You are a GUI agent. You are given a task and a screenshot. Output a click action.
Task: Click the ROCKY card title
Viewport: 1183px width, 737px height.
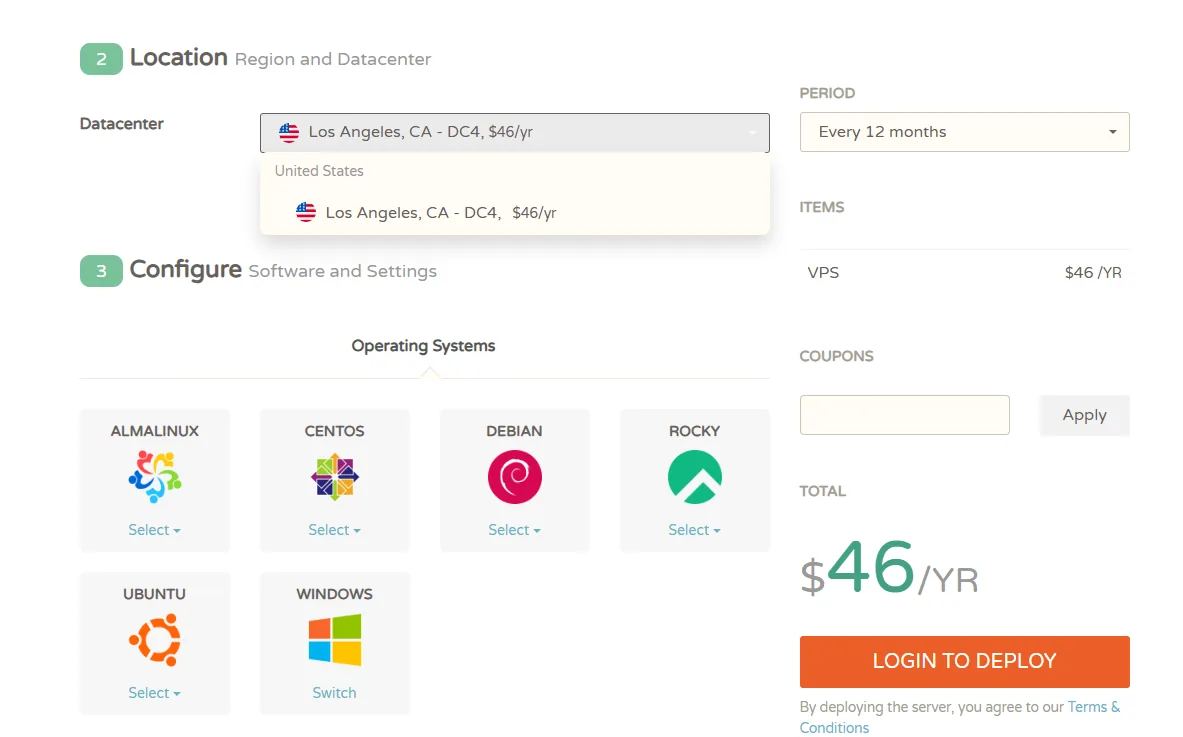pos(694,431)
